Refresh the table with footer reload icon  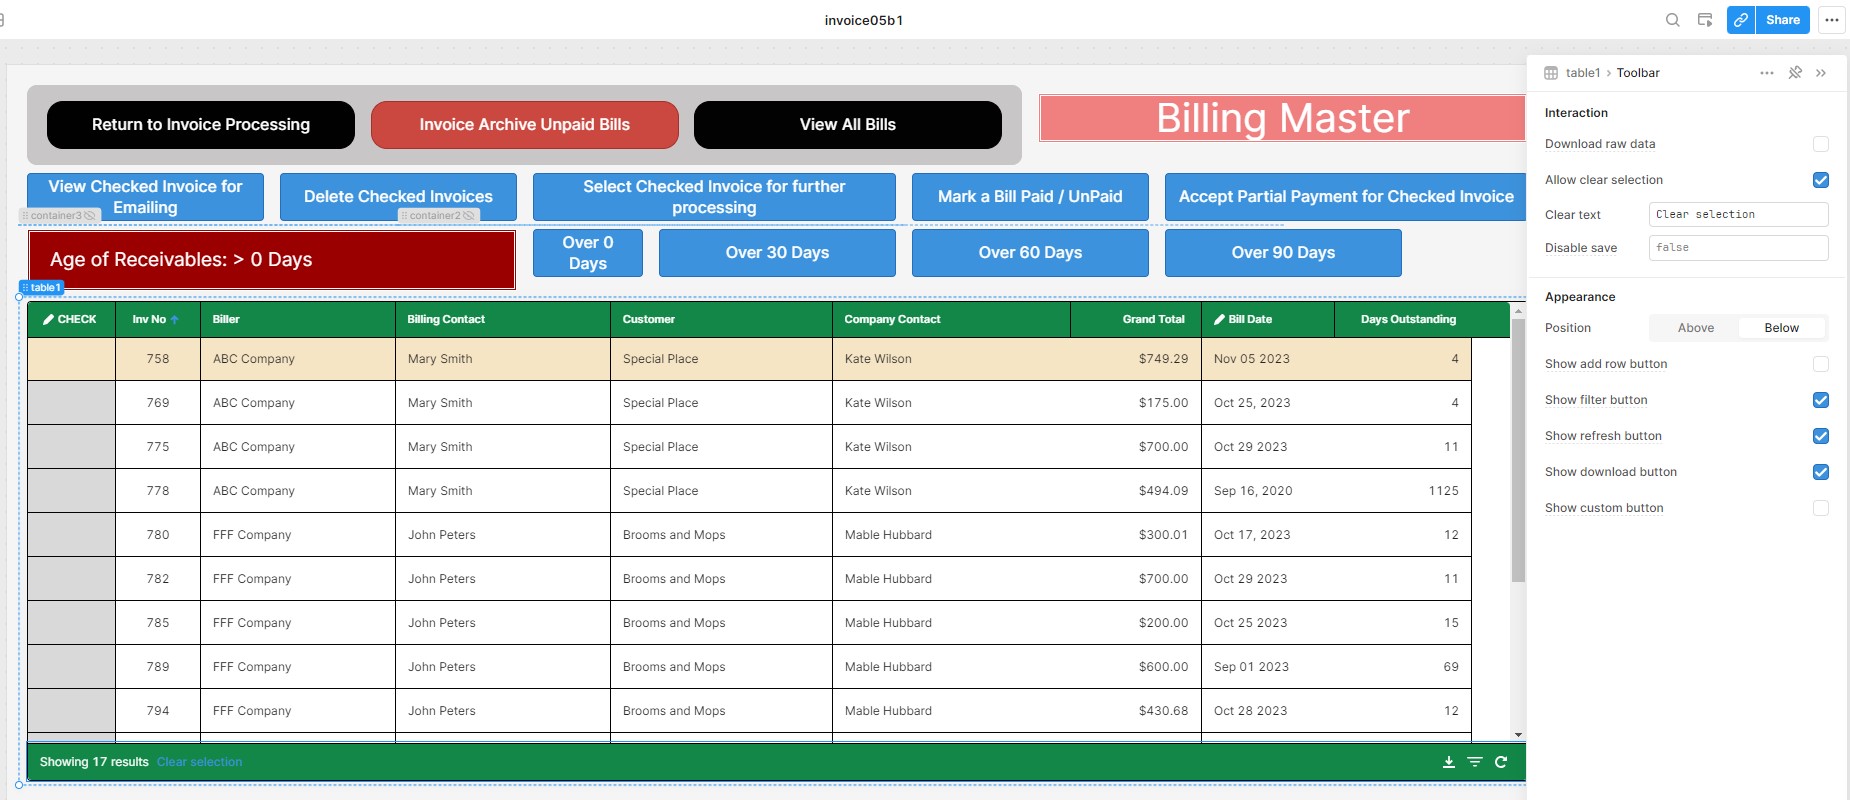pyautogui.click(x=1501, y=762)
